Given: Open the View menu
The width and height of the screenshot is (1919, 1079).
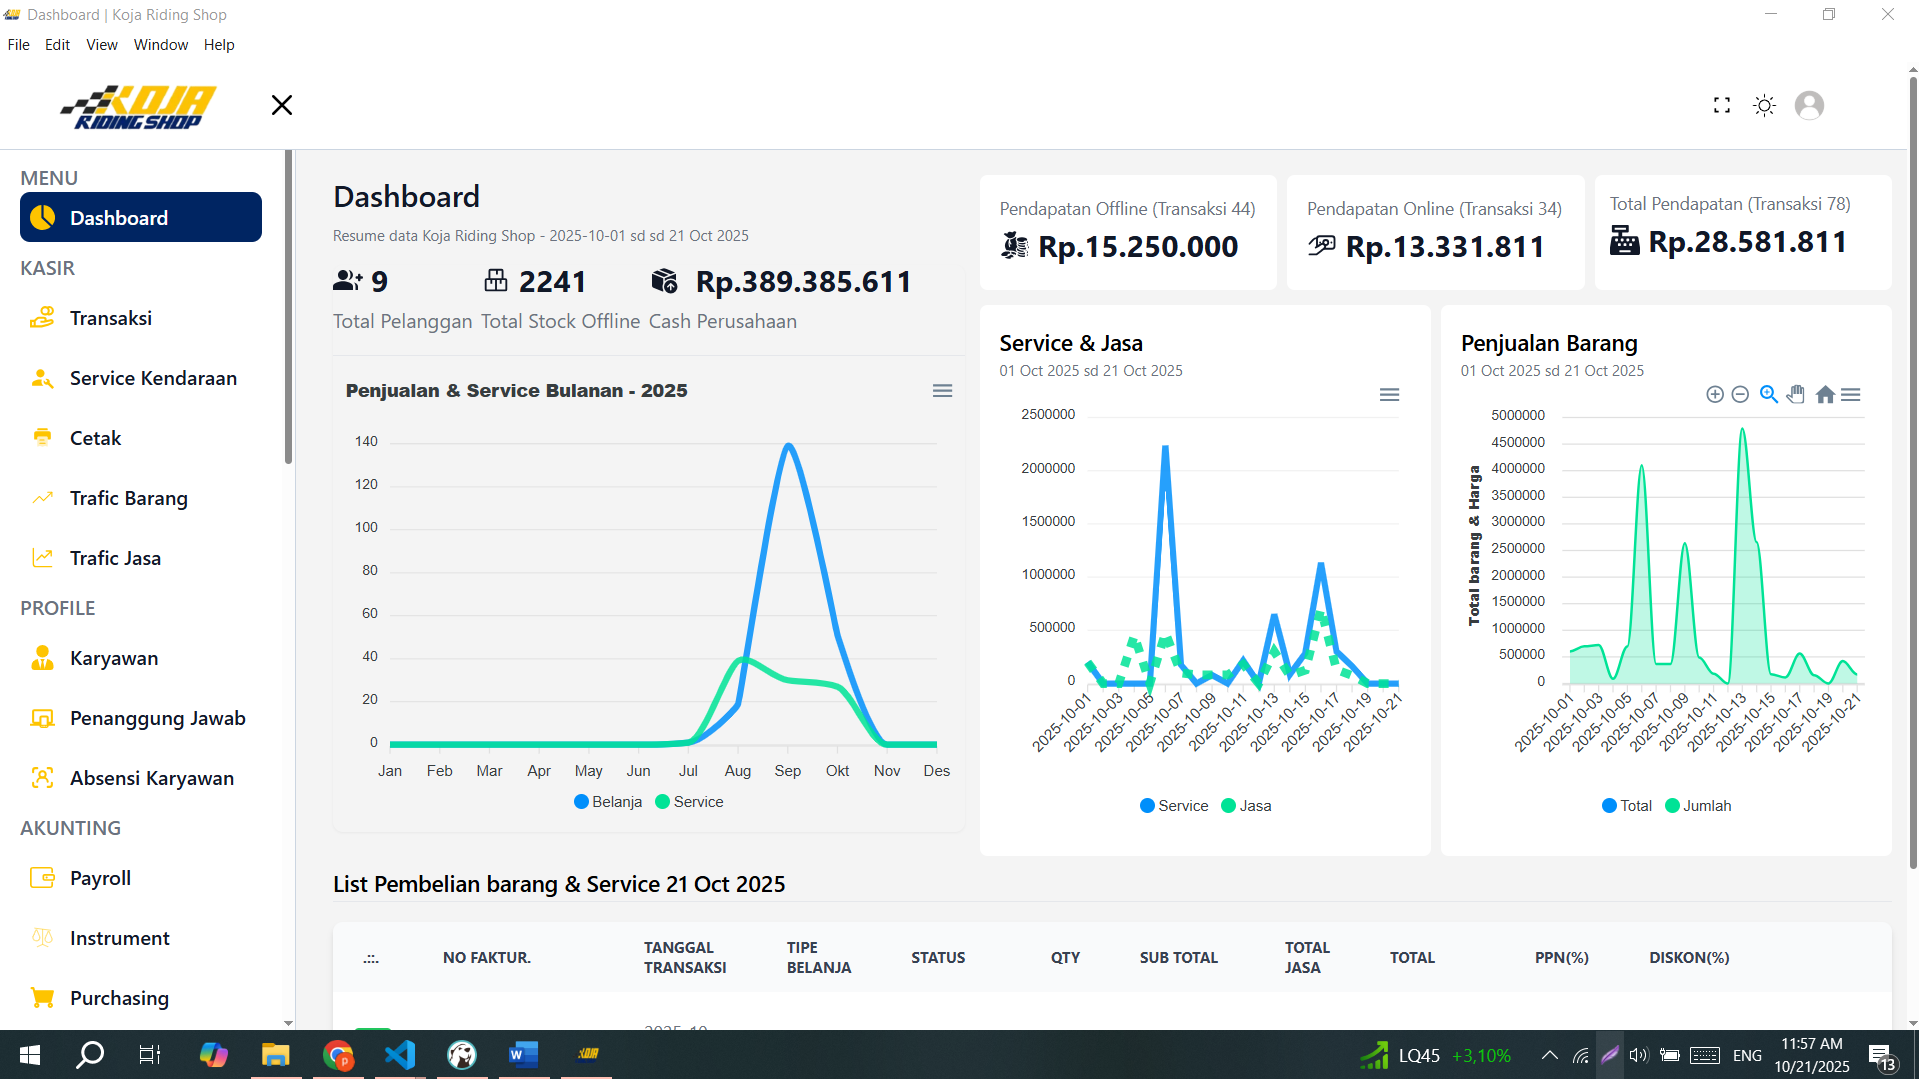Looking at the screenshot, I should [x=101, y=45].
